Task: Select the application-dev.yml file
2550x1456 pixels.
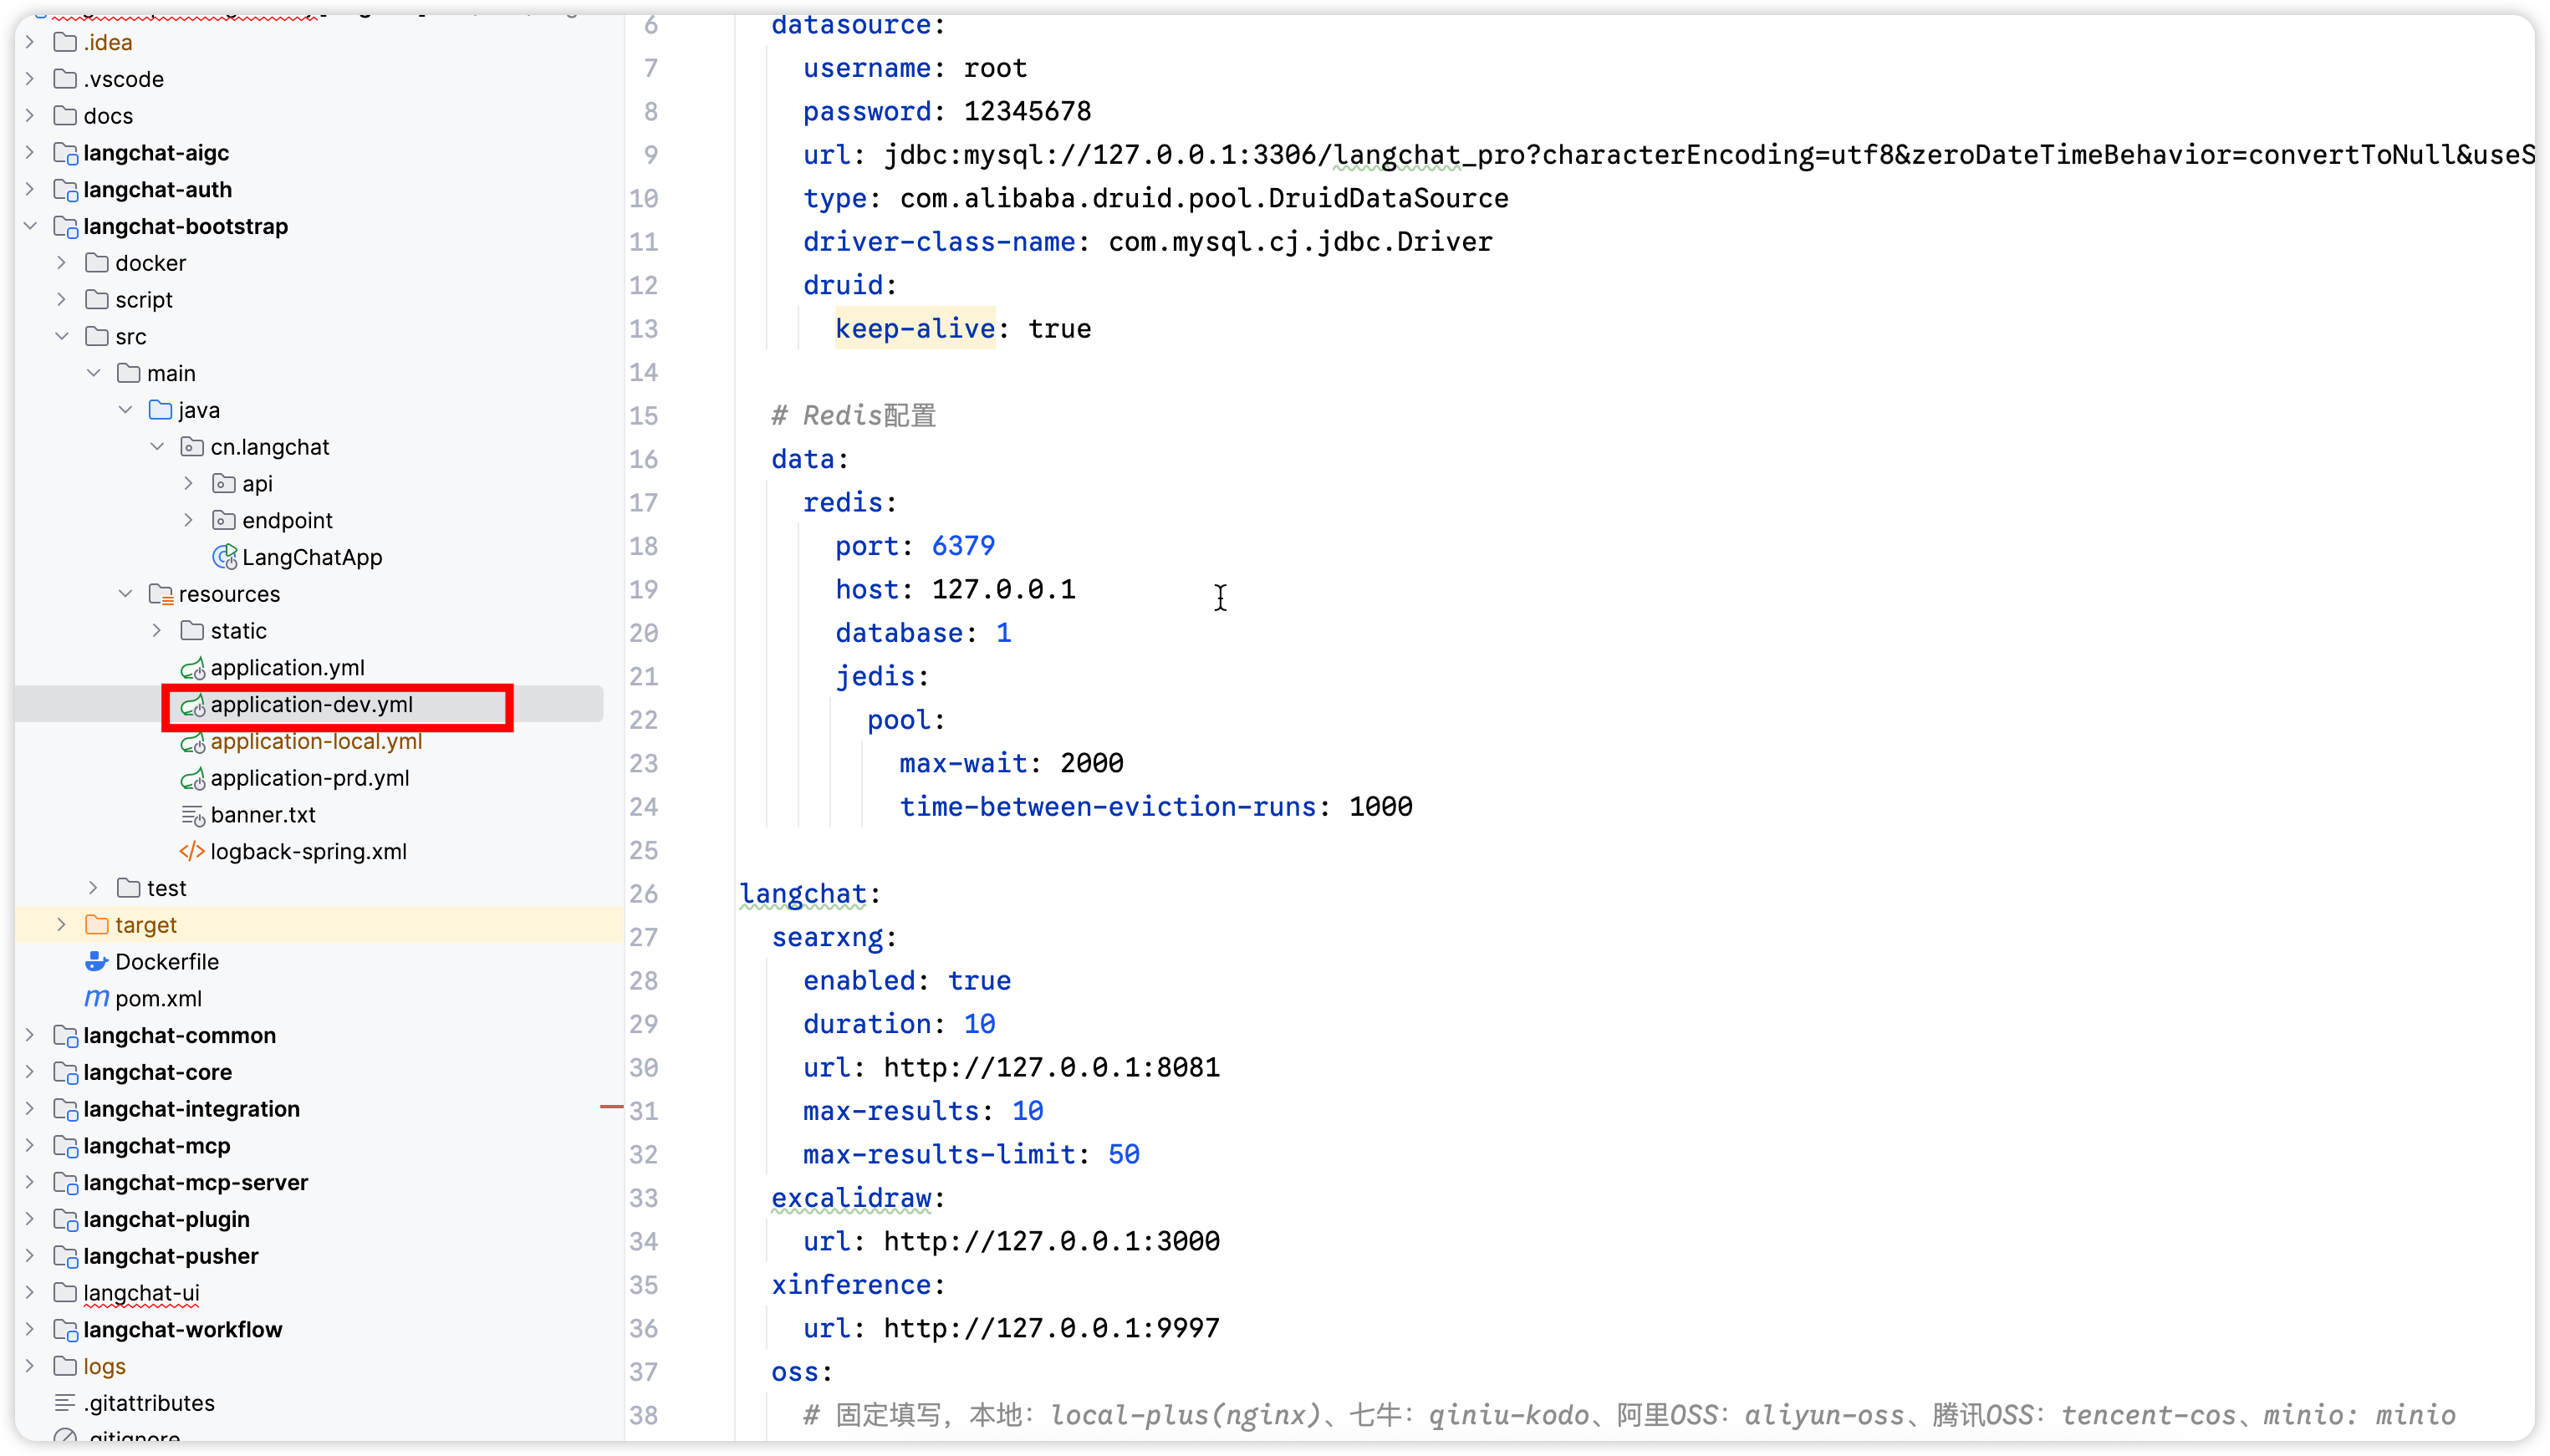Action: click(311, 705)
